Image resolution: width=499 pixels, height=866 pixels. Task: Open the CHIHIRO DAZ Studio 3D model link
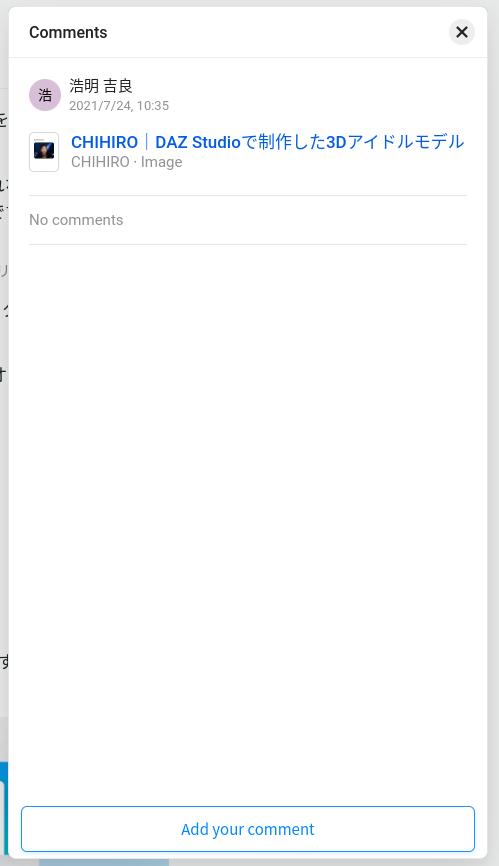point(267,142)
